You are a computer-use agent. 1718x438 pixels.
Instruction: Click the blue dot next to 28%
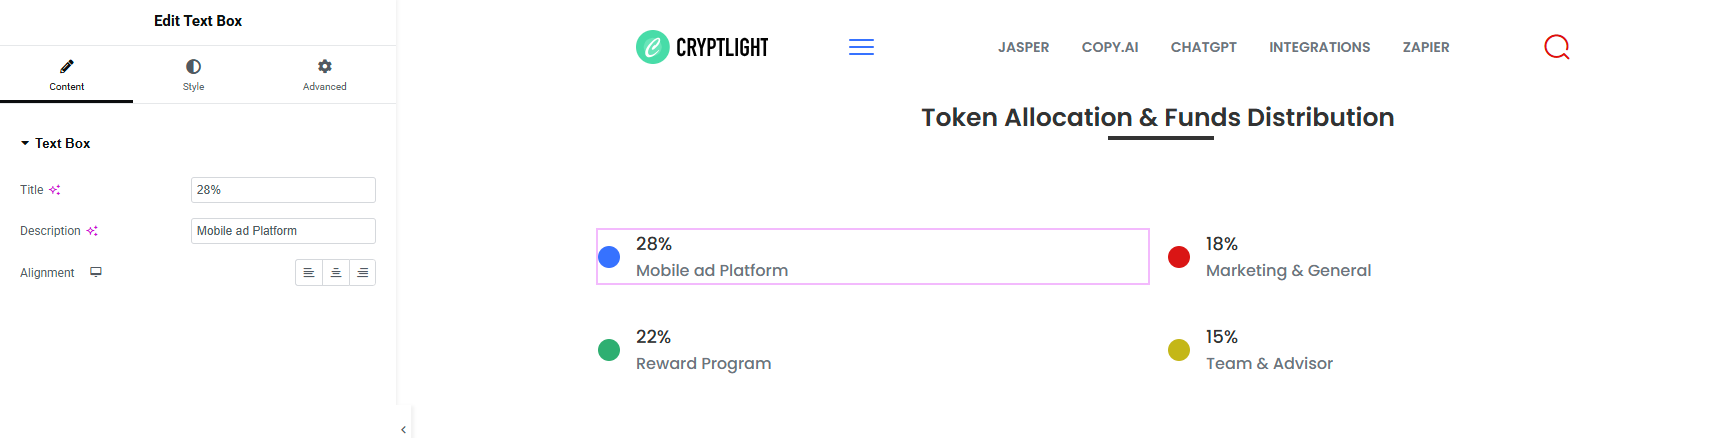click(609, 257)
